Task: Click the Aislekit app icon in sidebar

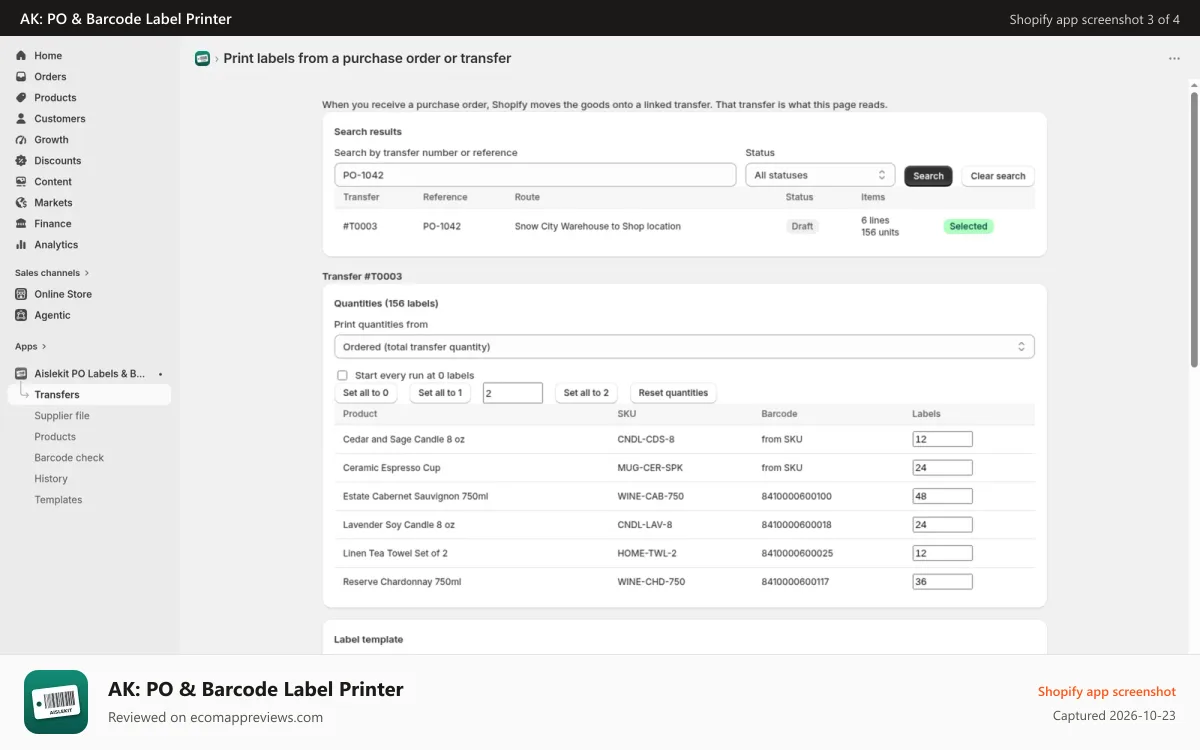Action: click(21, 374)
